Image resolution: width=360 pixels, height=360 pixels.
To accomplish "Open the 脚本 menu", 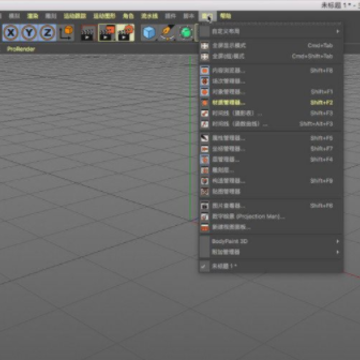I will click(189, 16).
